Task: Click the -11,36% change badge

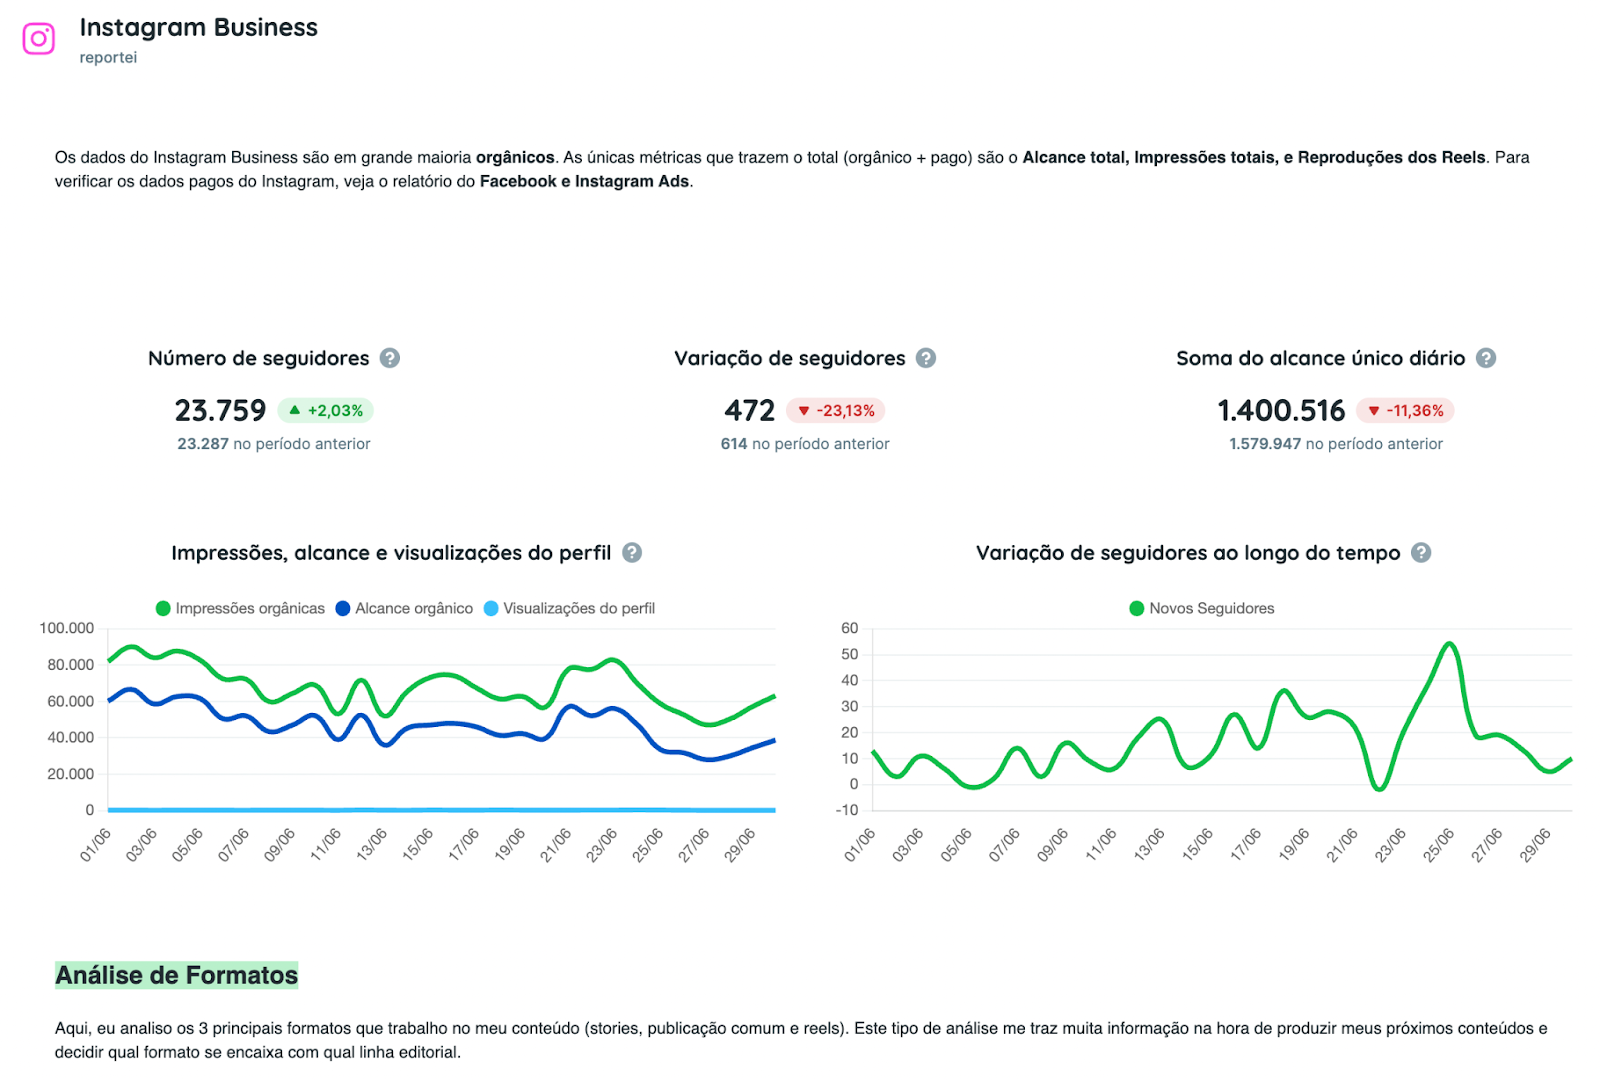Action: coord(1405,411)
